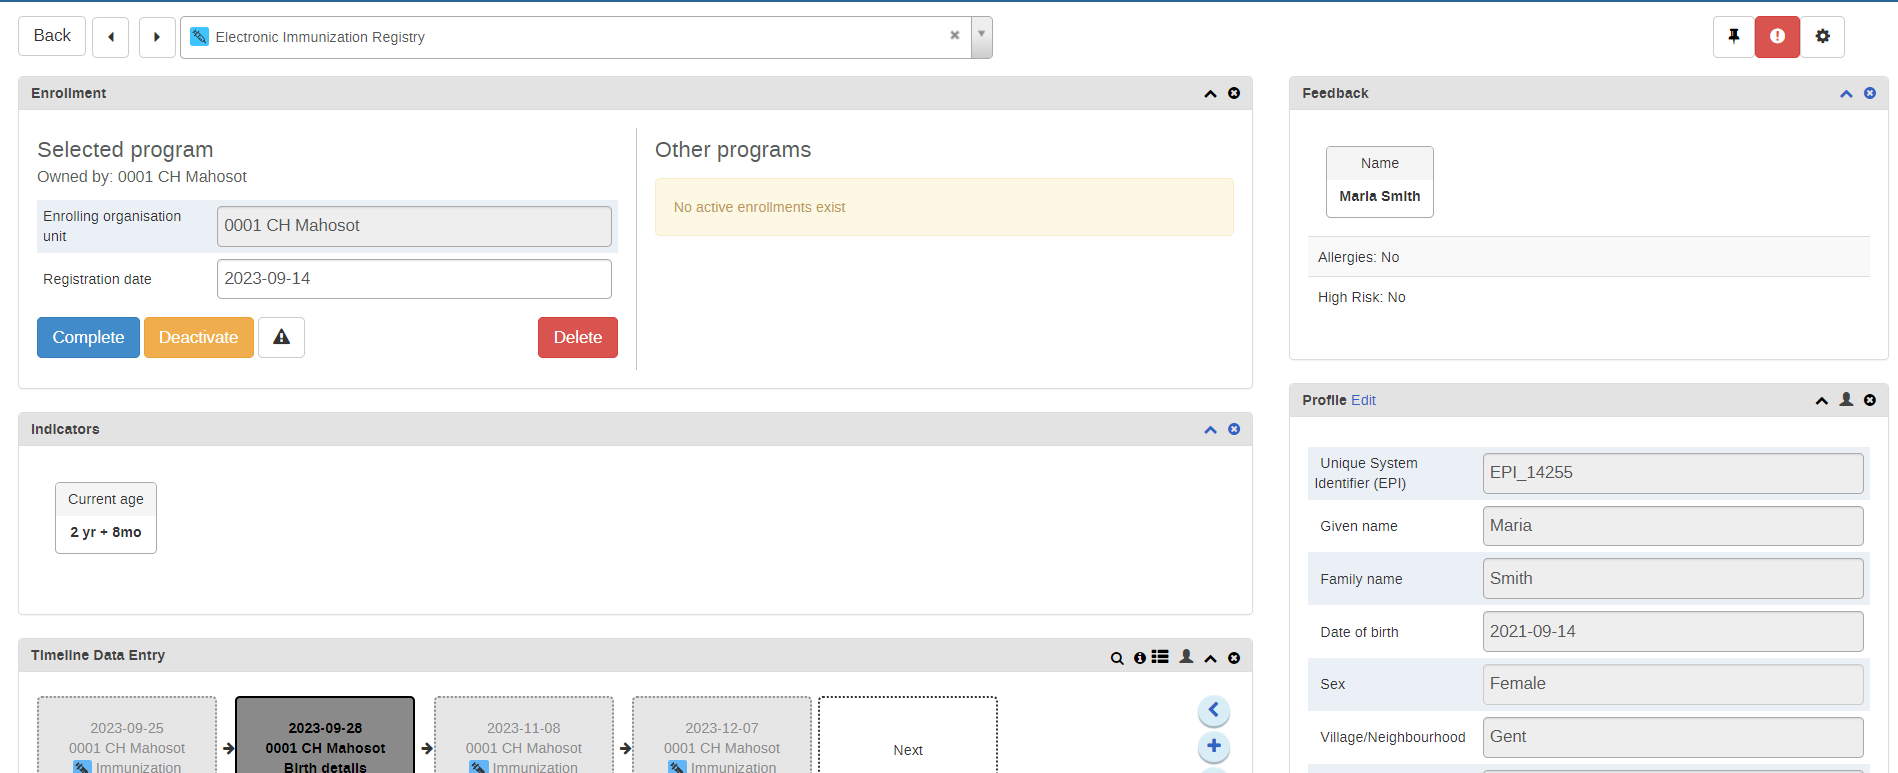Click the Registration date field
Screen dimensions: 1898x773
coord(414,279)
